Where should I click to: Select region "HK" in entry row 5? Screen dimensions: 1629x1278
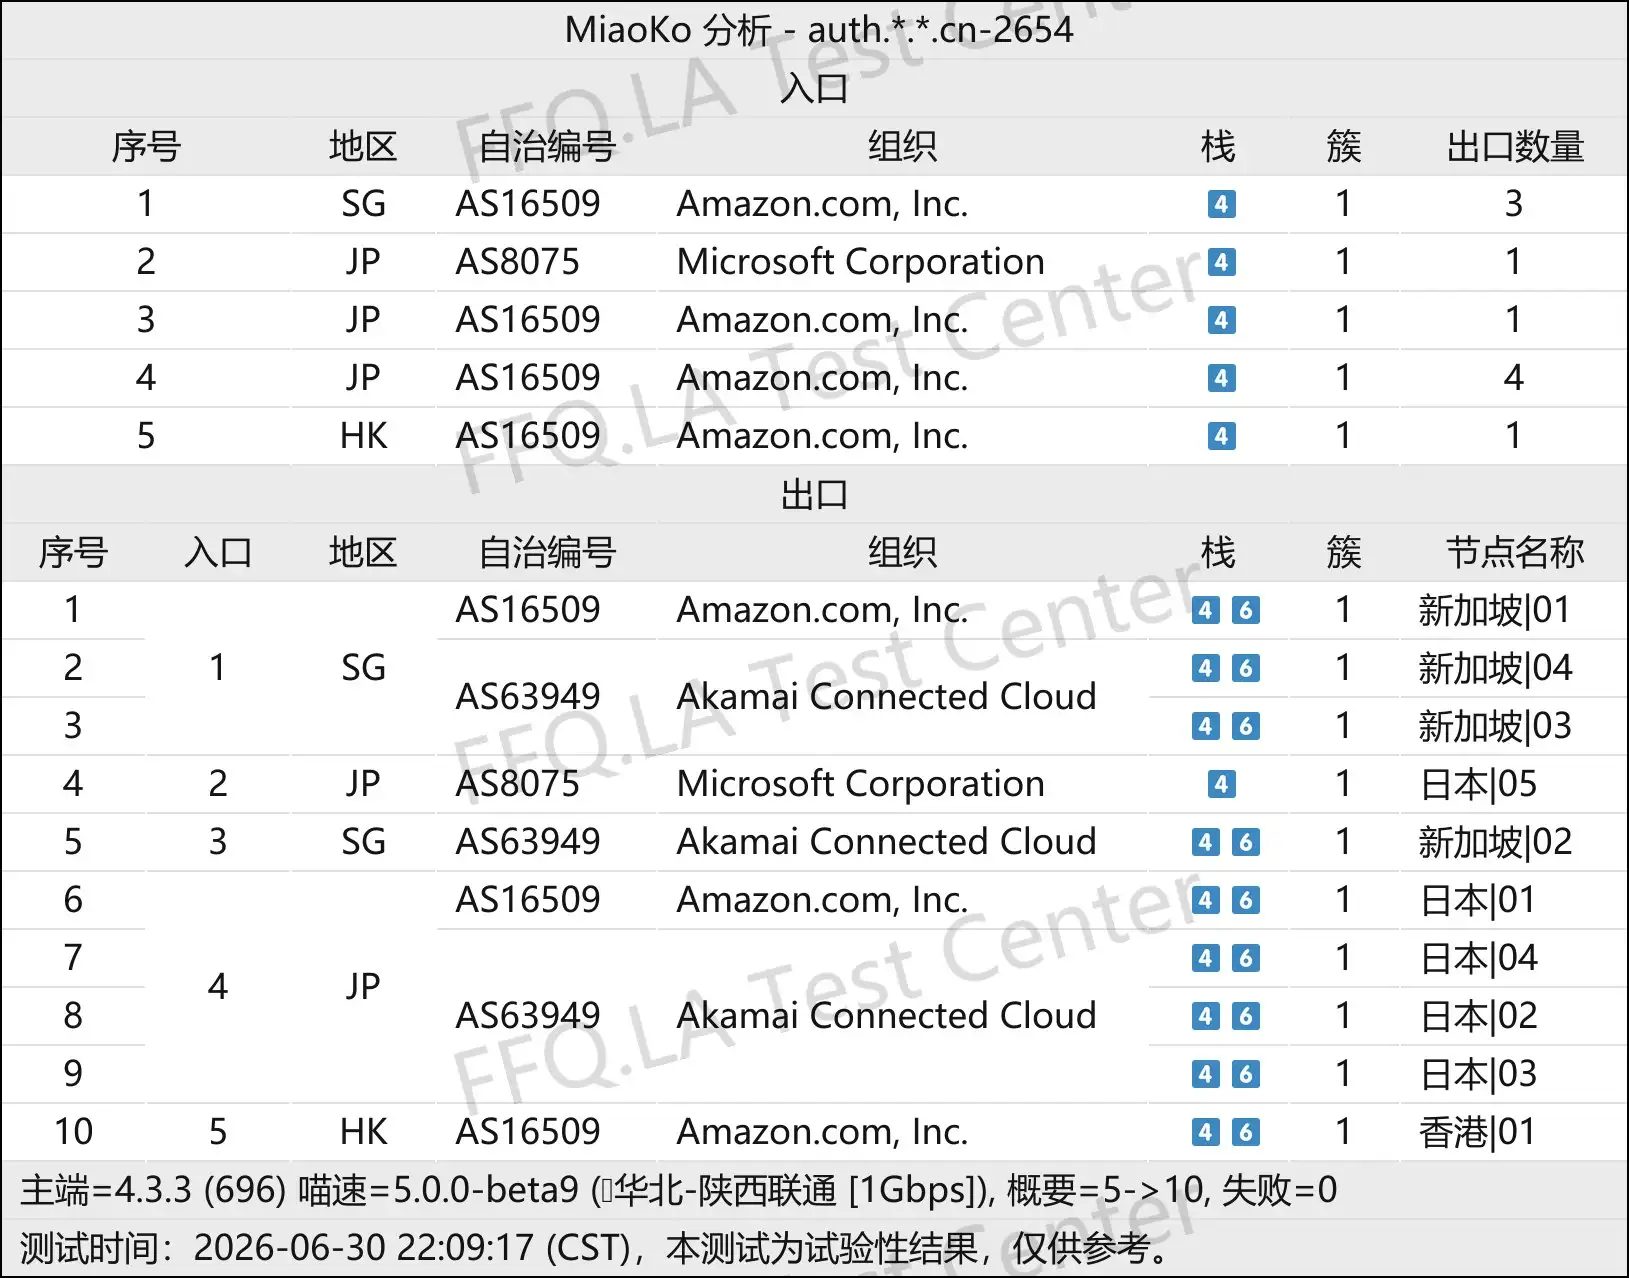click(x=363, y=436)
